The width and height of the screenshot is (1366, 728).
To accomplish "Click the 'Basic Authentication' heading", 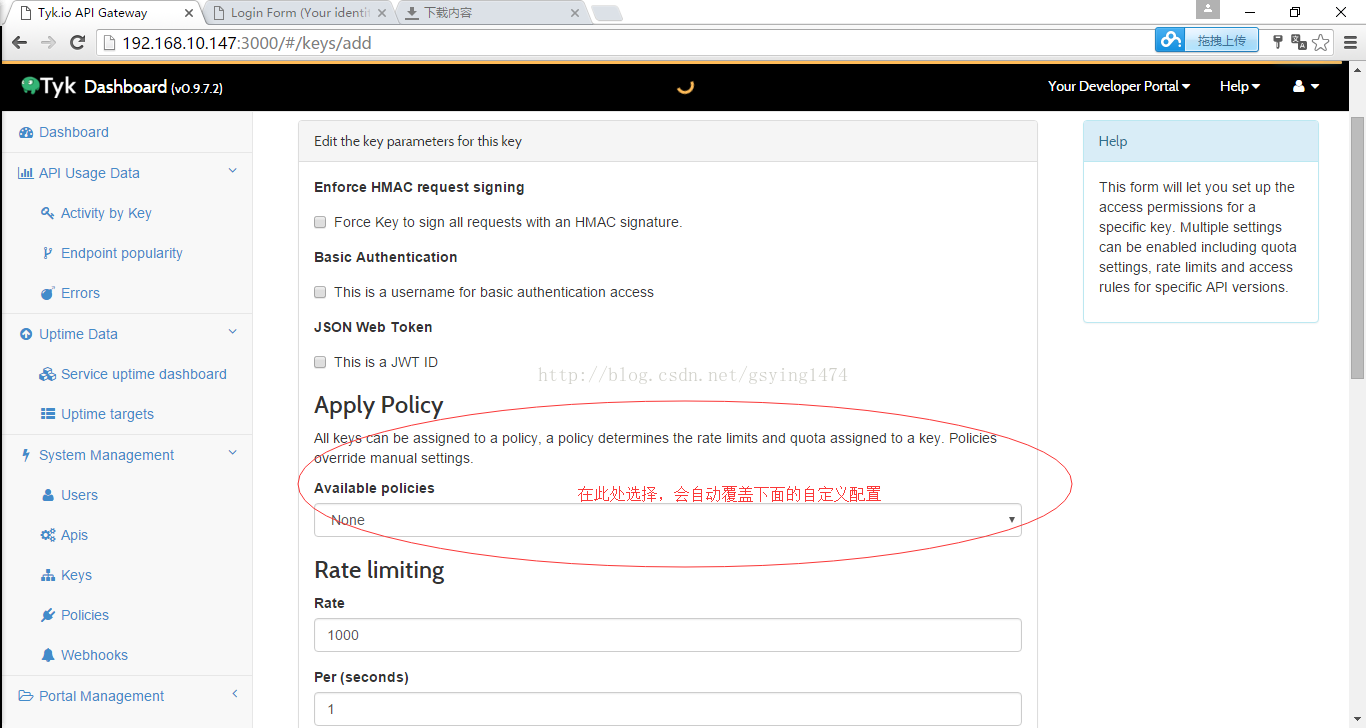I will [x=386, y=257].
